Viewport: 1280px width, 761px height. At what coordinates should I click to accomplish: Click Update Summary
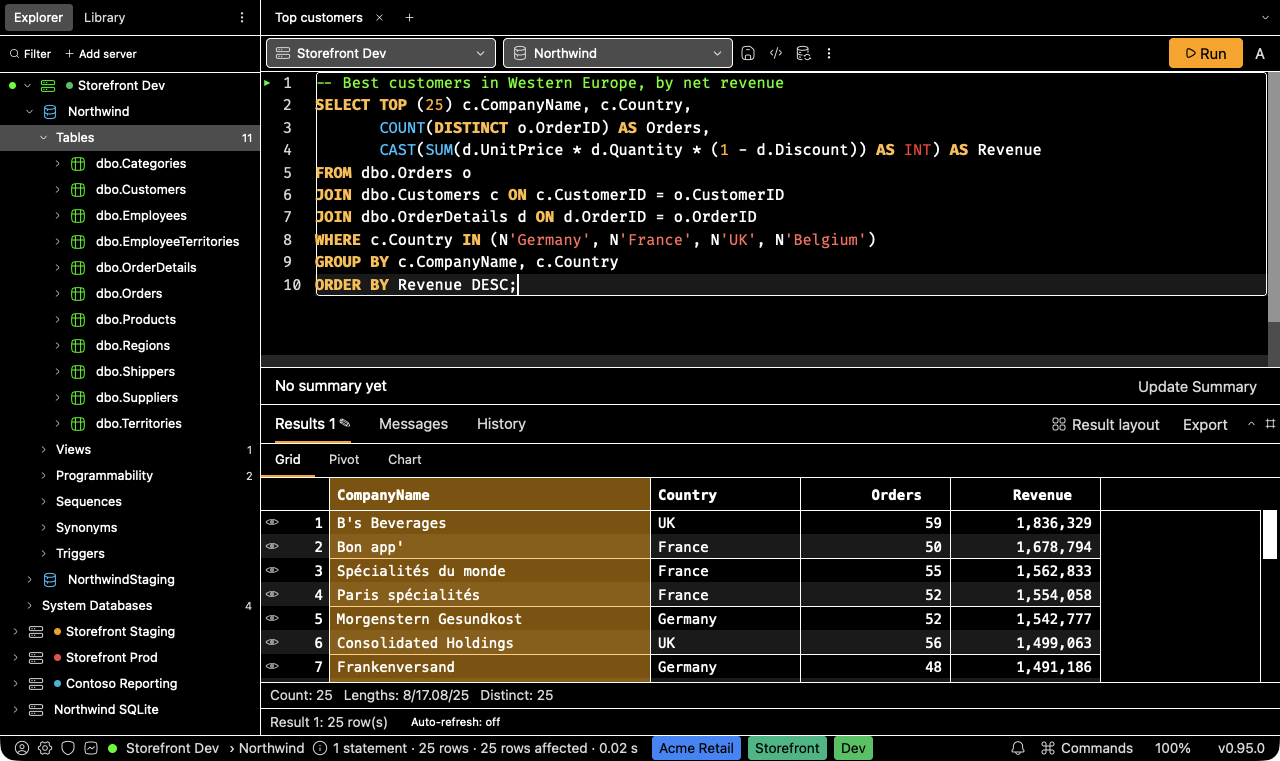click(1197, 387)
